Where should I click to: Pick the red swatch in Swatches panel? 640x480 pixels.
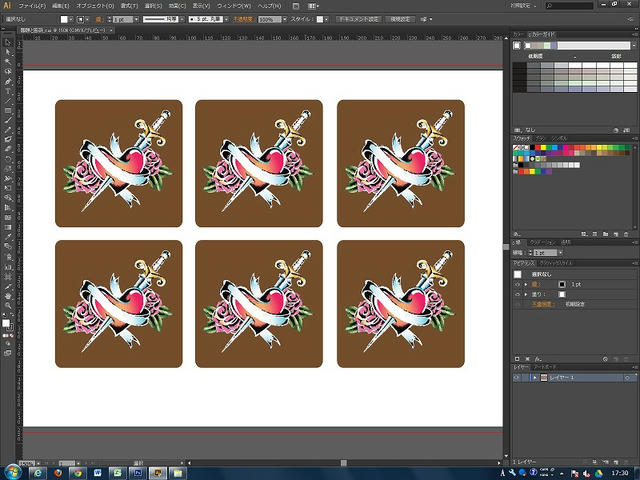click(538, 147)
